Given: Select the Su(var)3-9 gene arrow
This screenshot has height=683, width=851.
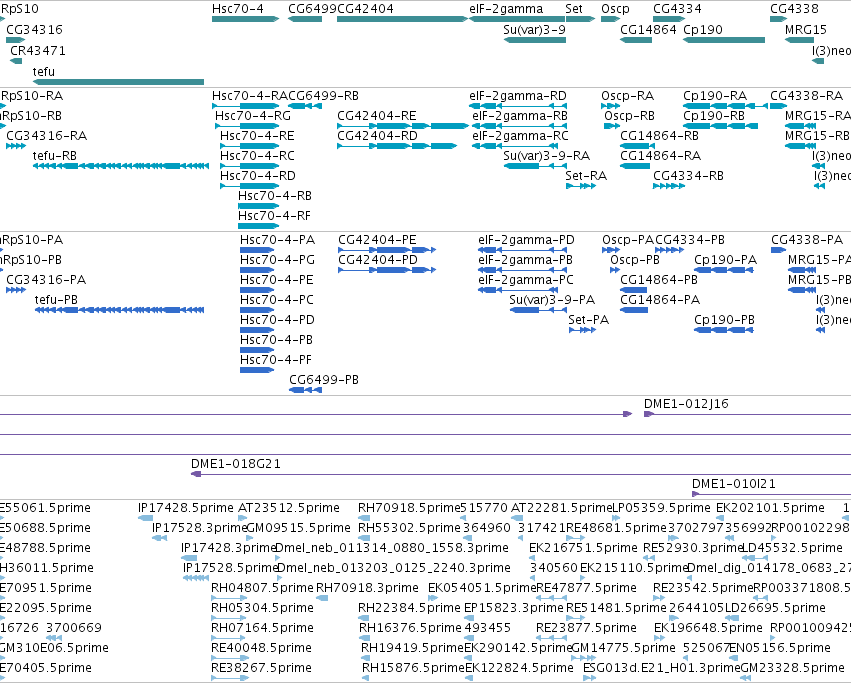Looking at the screenshot, I should pos(535,40).
